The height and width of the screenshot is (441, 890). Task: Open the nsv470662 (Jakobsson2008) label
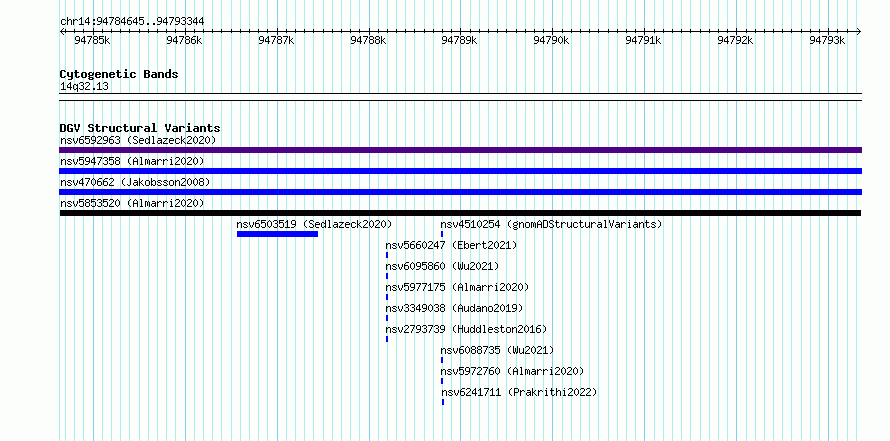click(x=135, y=182)
